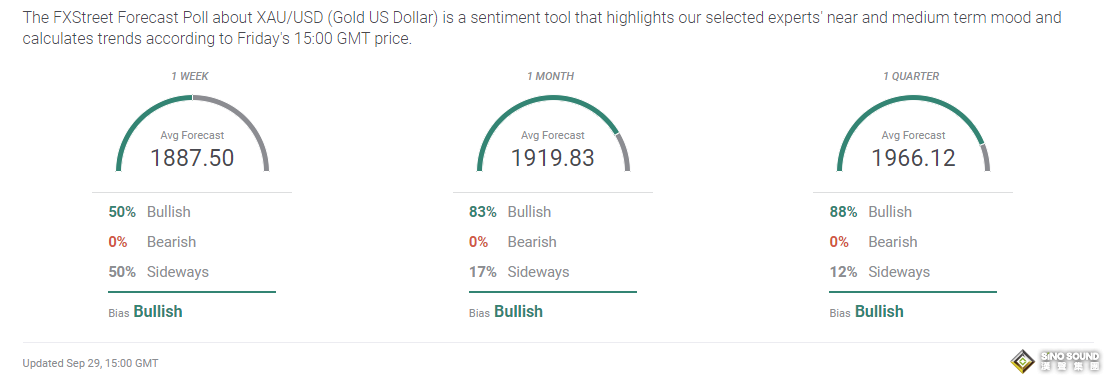Image resolution: width=1109 pixels, height=383 pixels.
Task: Click the 1919.83 average forecast value
Action: coord(552,158)
